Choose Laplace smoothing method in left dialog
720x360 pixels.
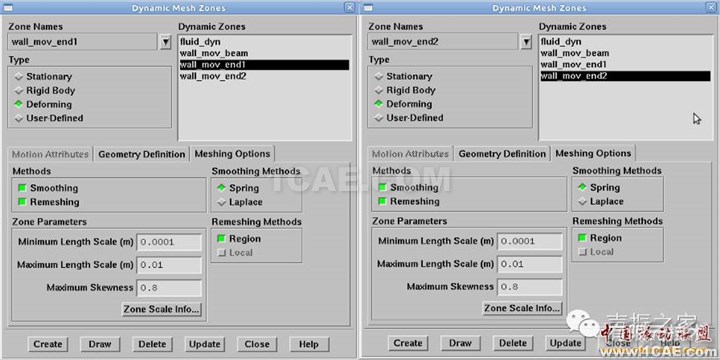(240, 202)
